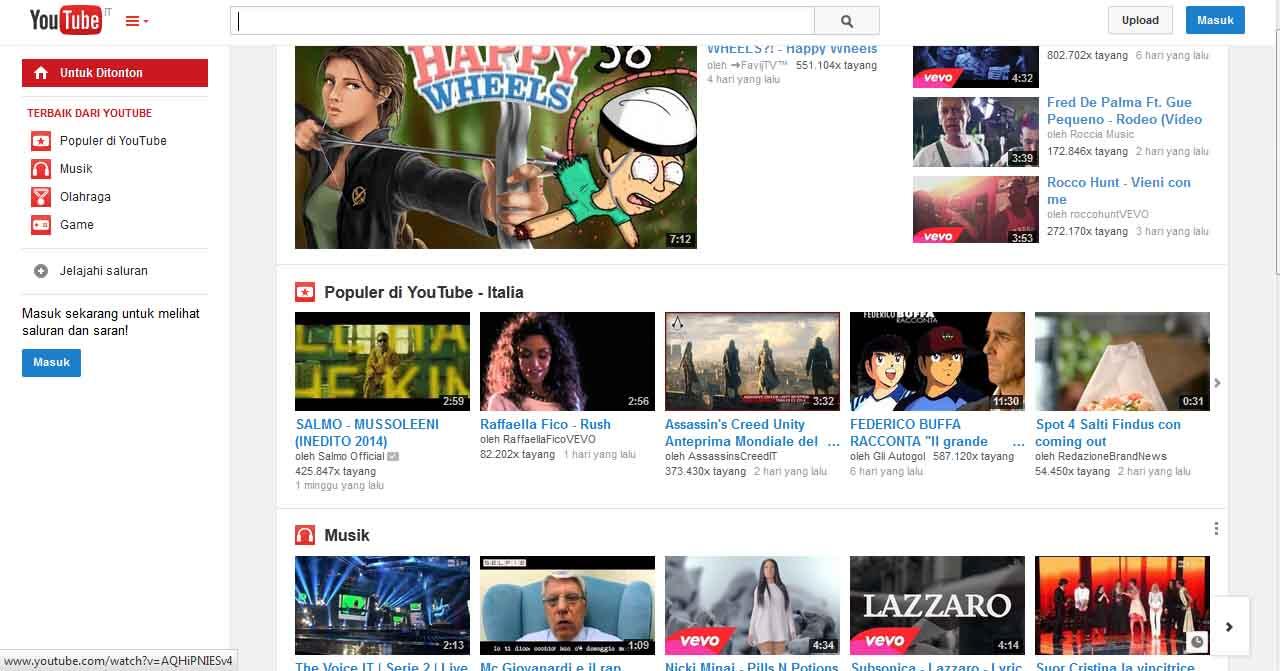Open Nicki Minaj Pills N Potions thumbnail
1280x671 pixels.
click(x=752, y=605)
